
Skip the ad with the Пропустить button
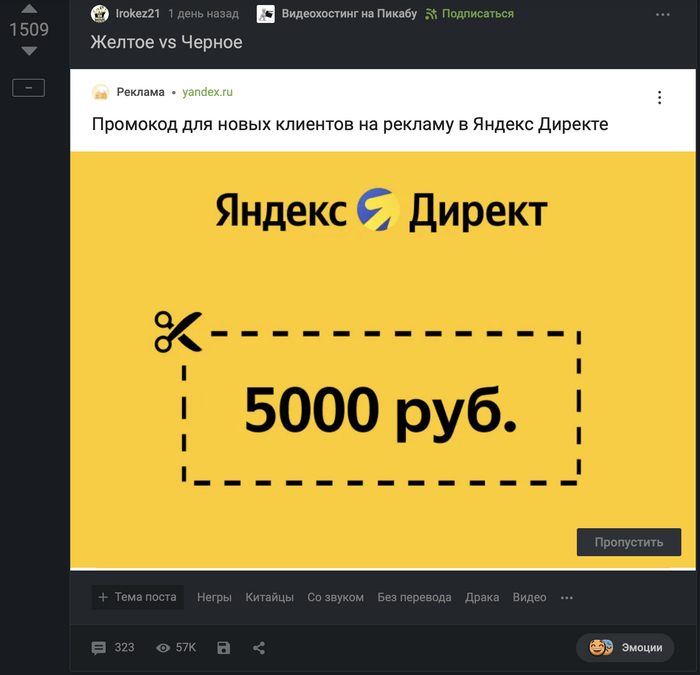(629, 542)
